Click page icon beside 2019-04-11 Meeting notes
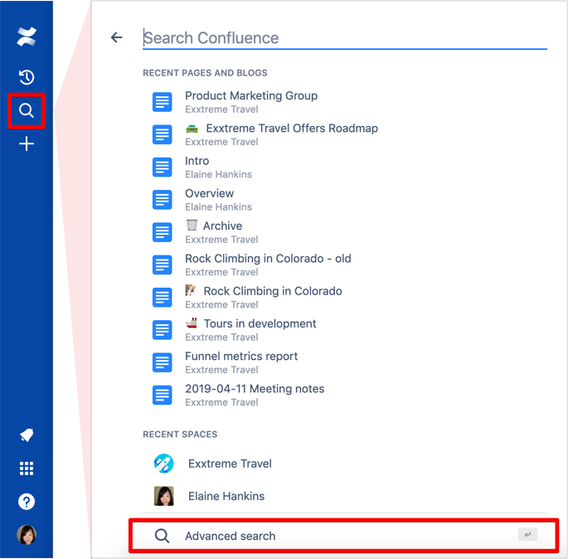Screen dimensions: 568x559 pos(162,395)
